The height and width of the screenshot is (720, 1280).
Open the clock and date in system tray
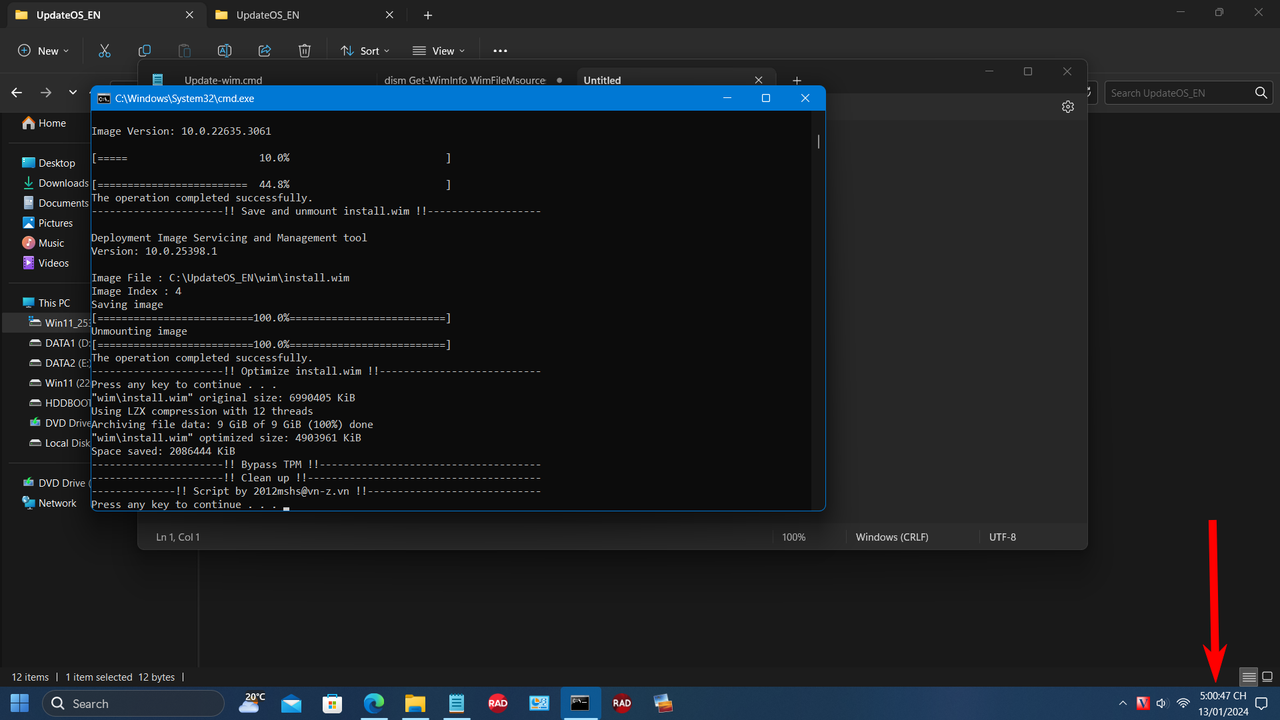tap(1223, 704)
